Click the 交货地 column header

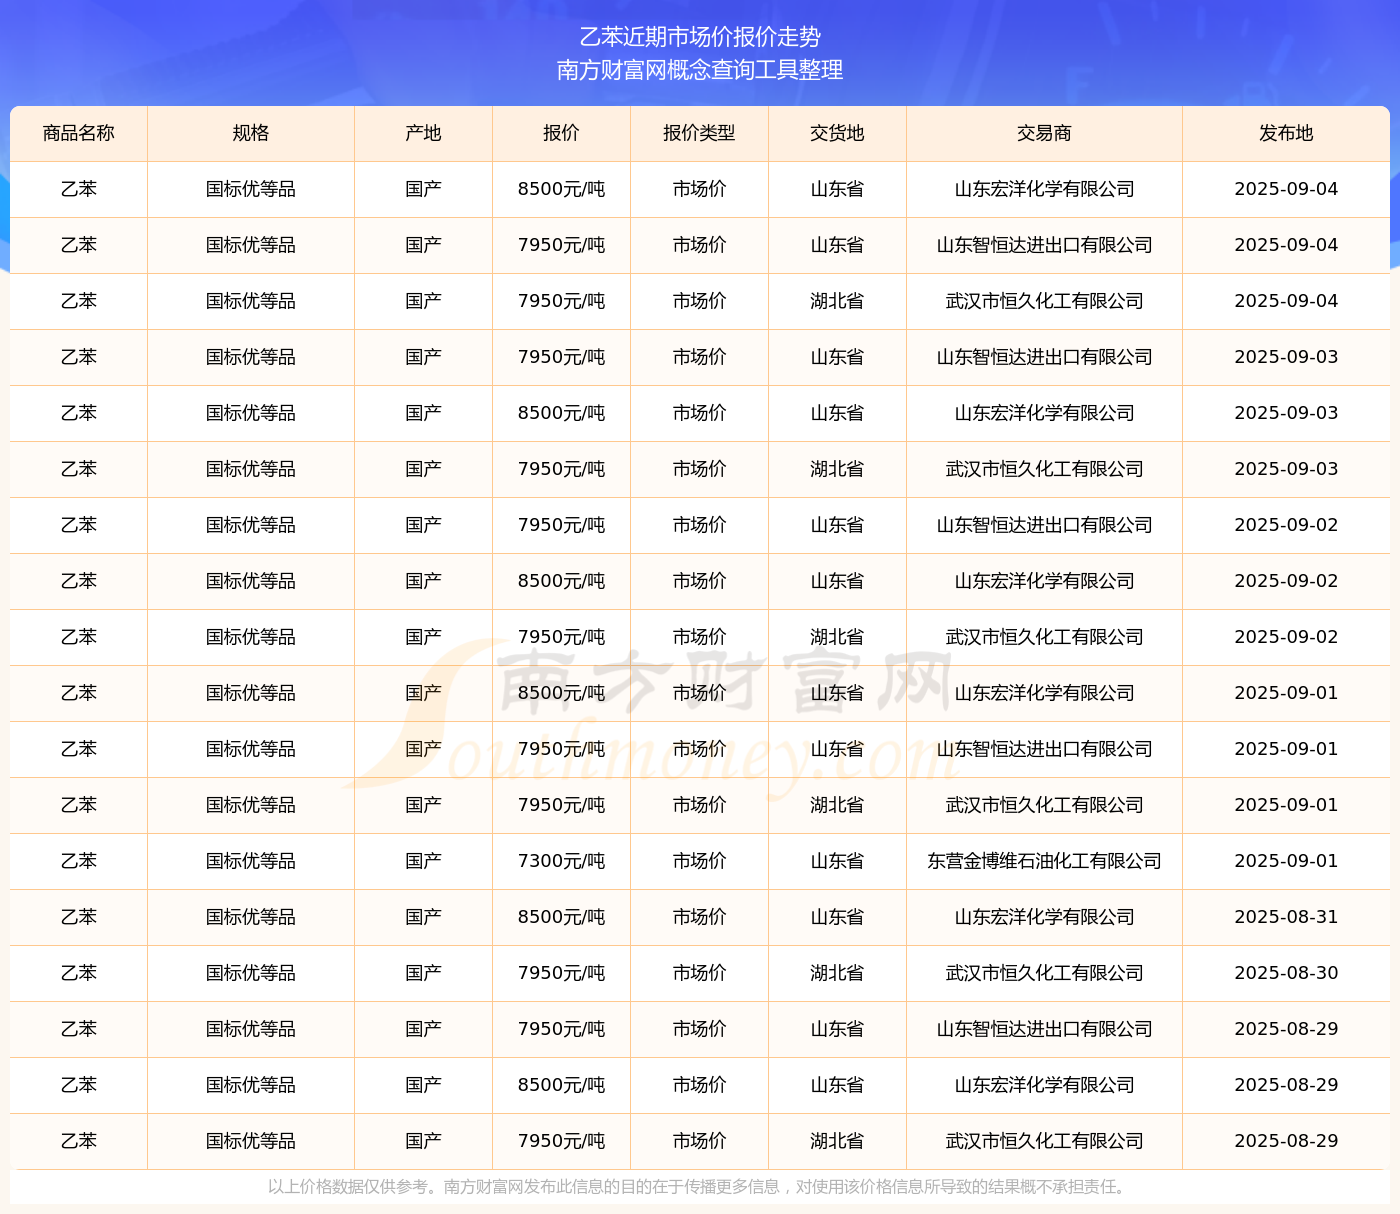837,133
